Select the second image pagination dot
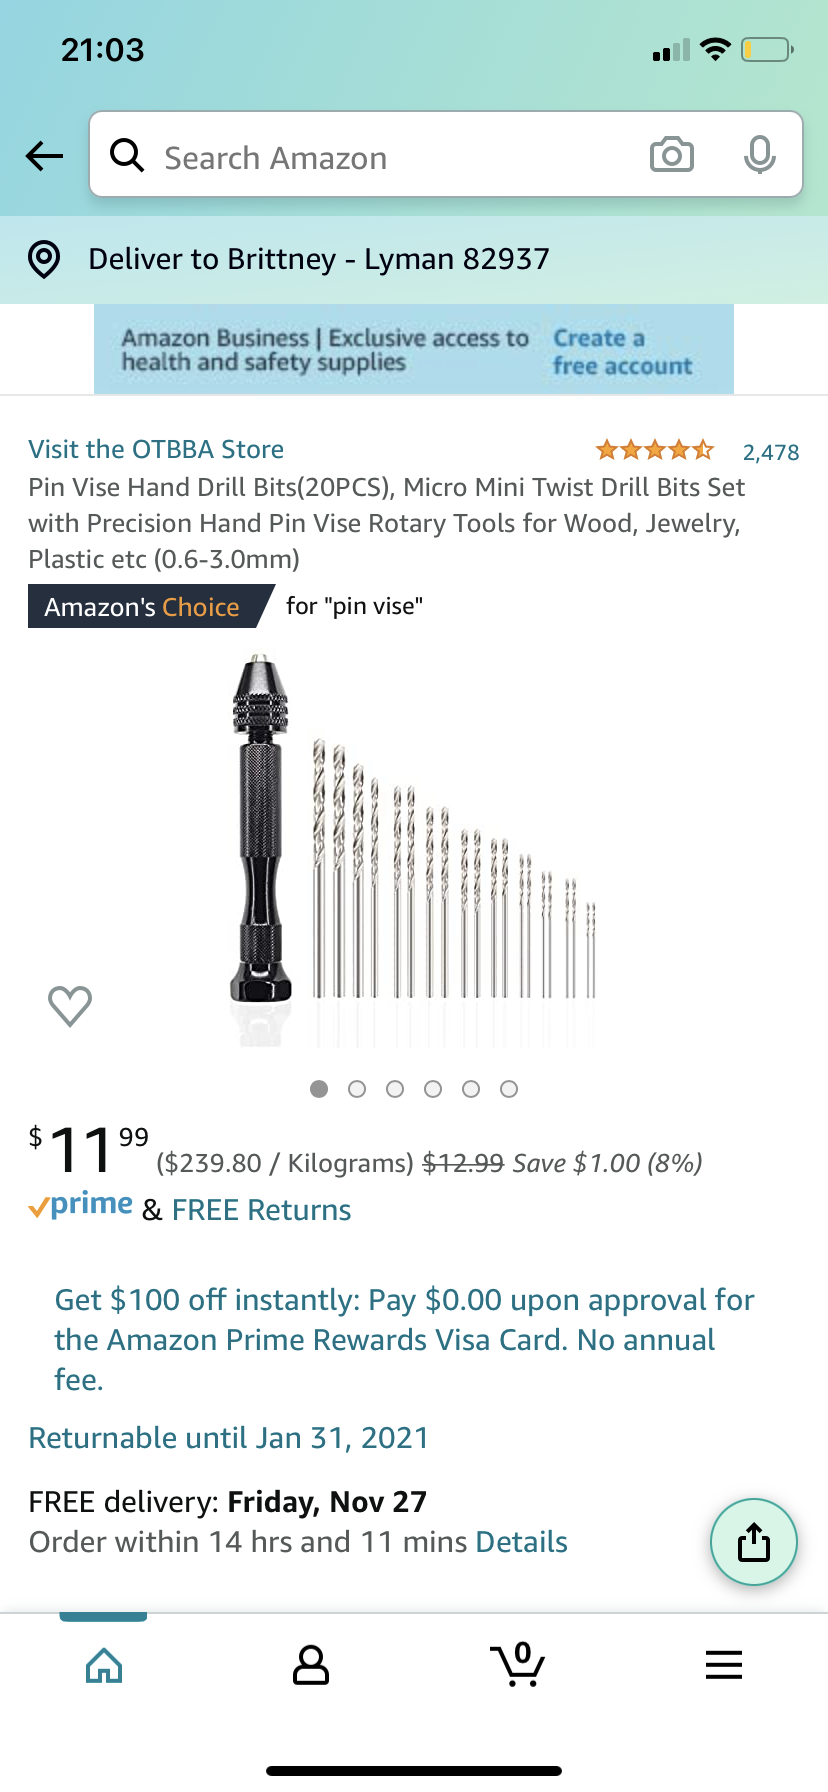 pyautogui.click(x=357, y=1089)
